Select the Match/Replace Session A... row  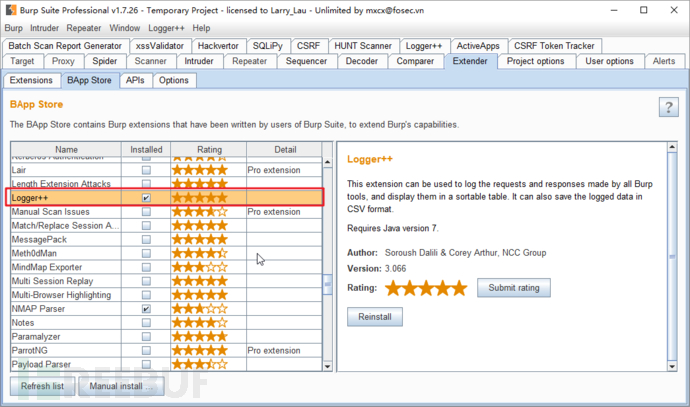coord(167,226)
